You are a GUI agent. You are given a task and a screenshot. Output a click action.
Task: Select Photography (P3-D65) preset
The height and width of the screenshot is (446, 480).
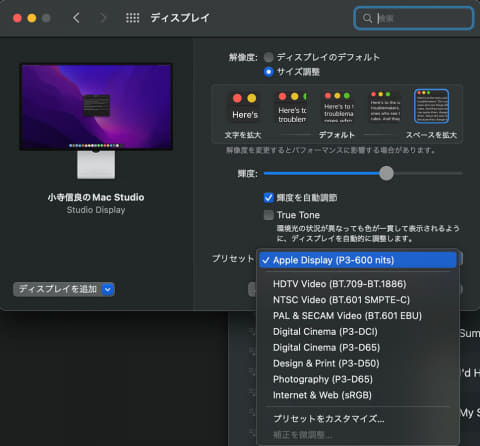[358, 379]
